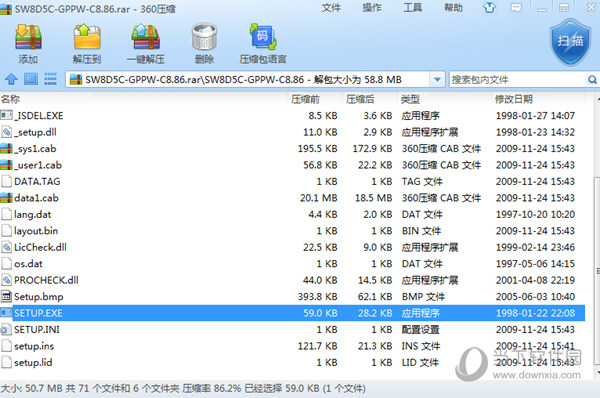Click the 一键解压 one-click extract icon

(x=145, y=37)
